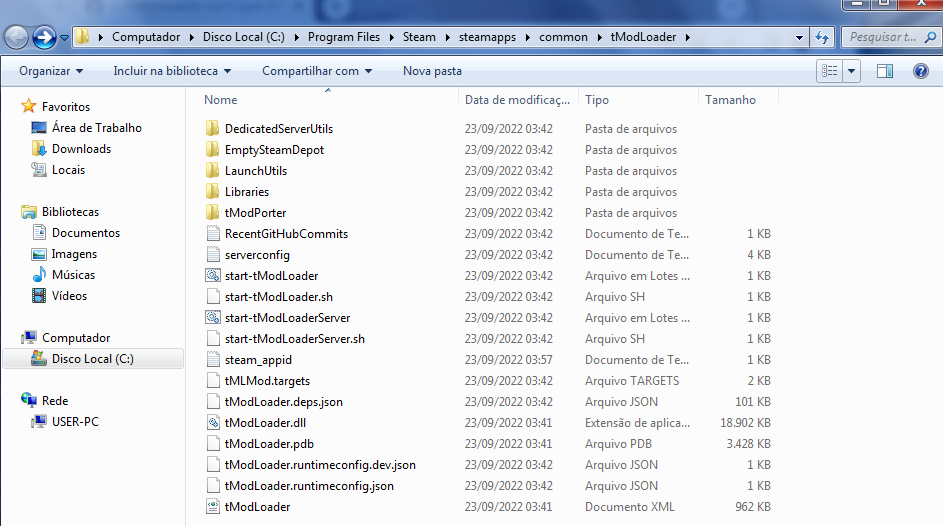Click the change view icon button
943x526 pixels.
point(830,71)
